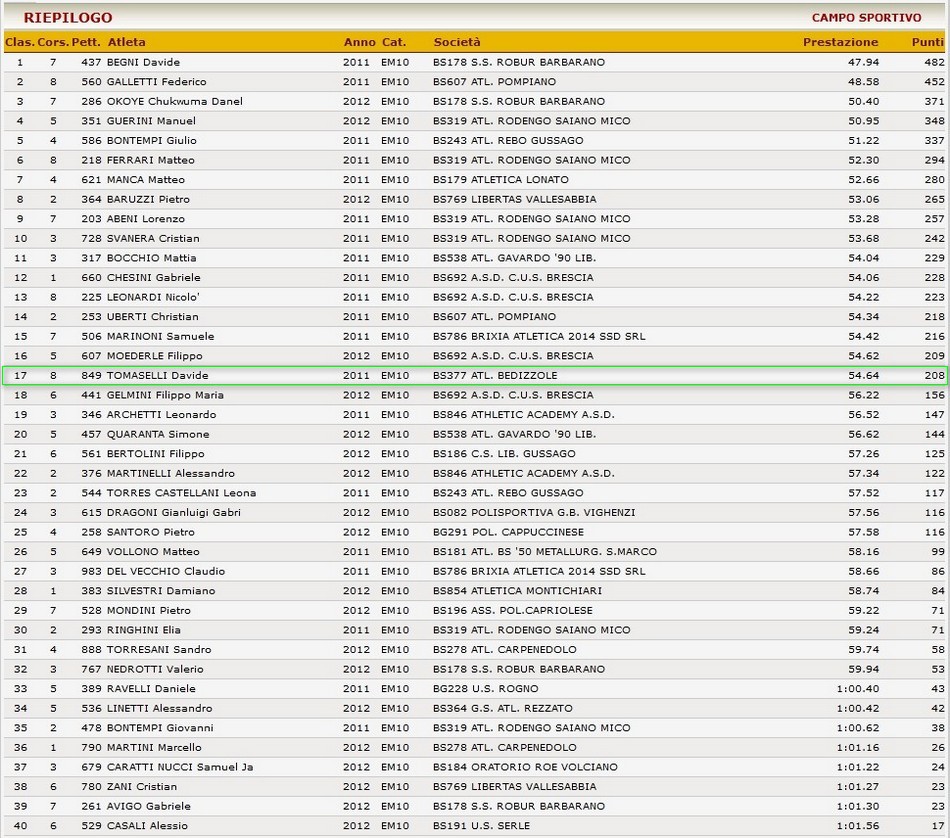The width and height of the screenshot is (950, 838).
Task: Select athlete LEONARDI Nicolo'
Action: [153, 298]
